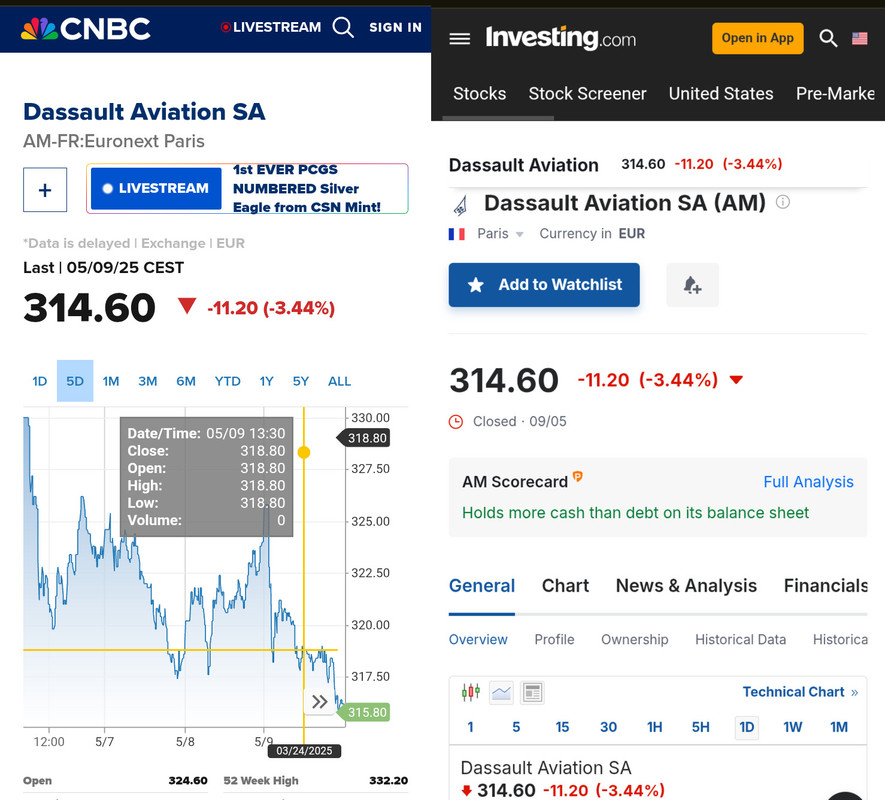Select the table view chart icon
The image size is (885, 800).
(x=532, y=692)
